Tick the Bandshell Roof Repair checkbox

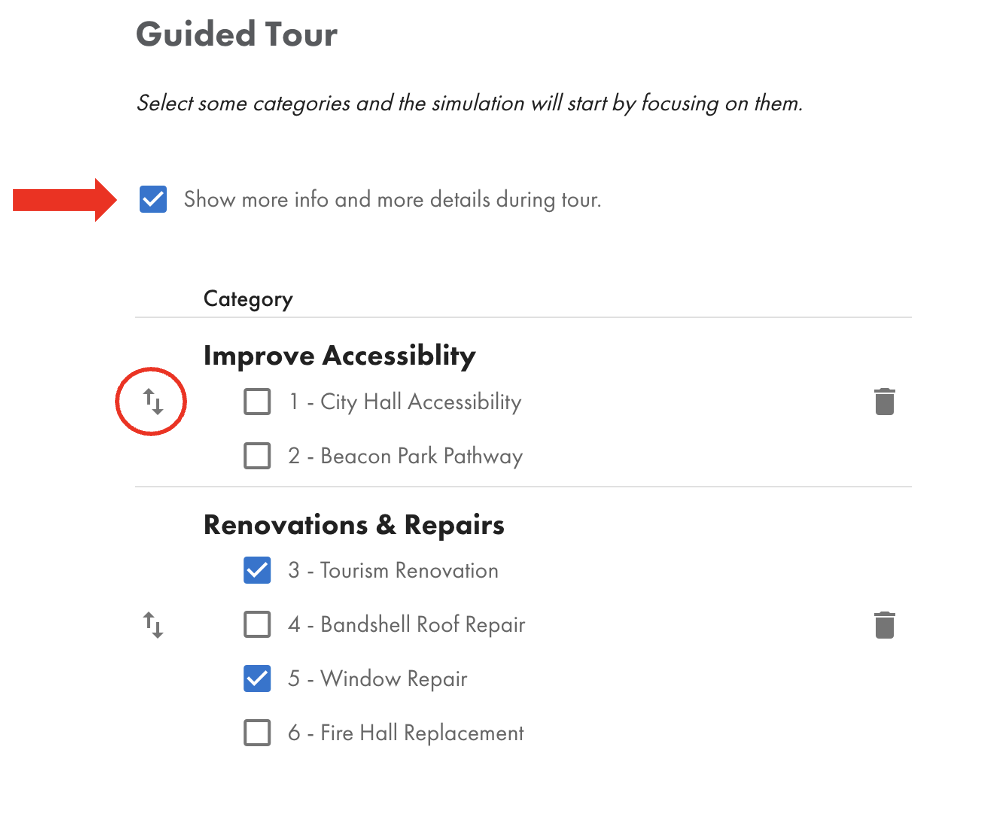click(x=258, y=625)
